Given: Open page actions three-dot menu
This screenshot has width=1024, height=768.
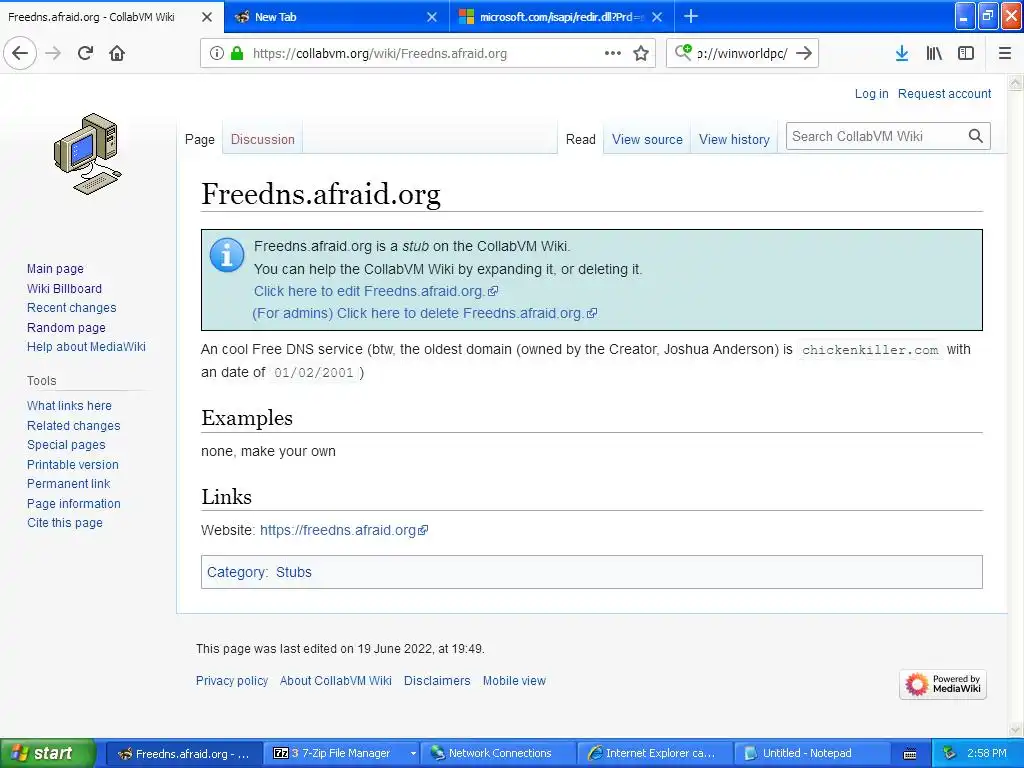Looking at the screenshot, I should (613, 54).
